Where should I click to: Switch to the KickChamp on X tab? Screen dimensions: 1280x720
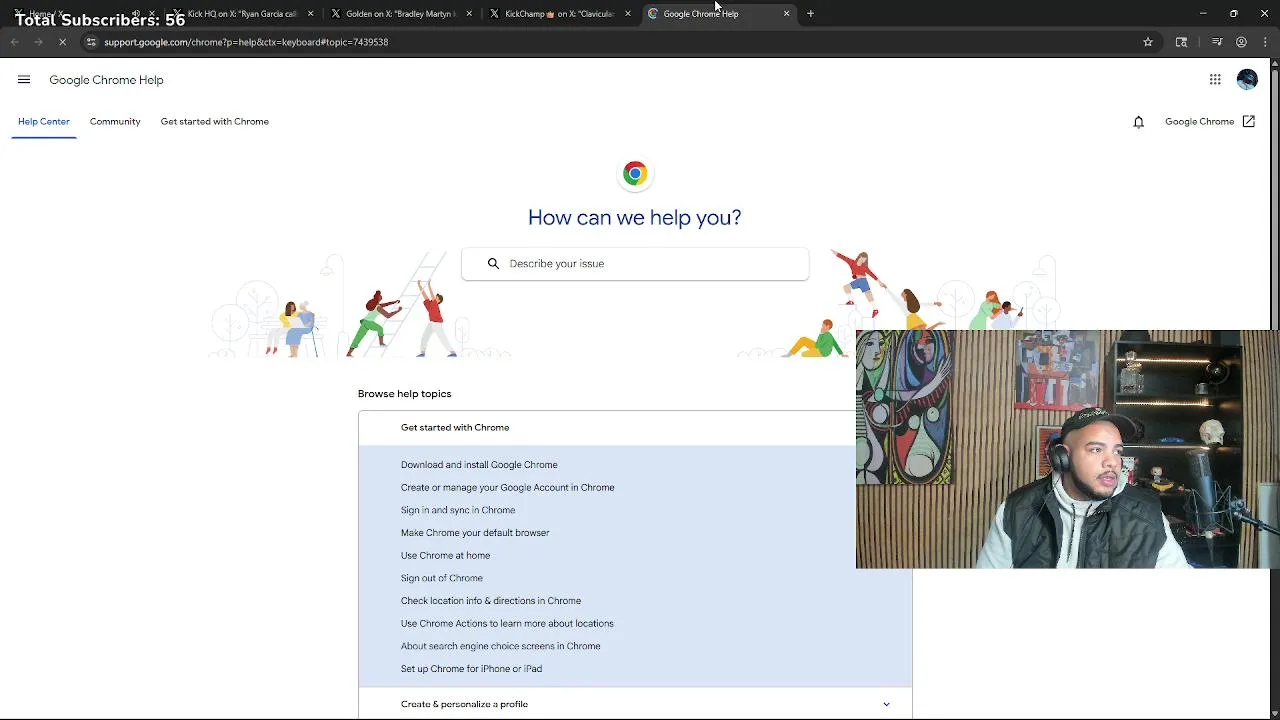tap(559, 14)
